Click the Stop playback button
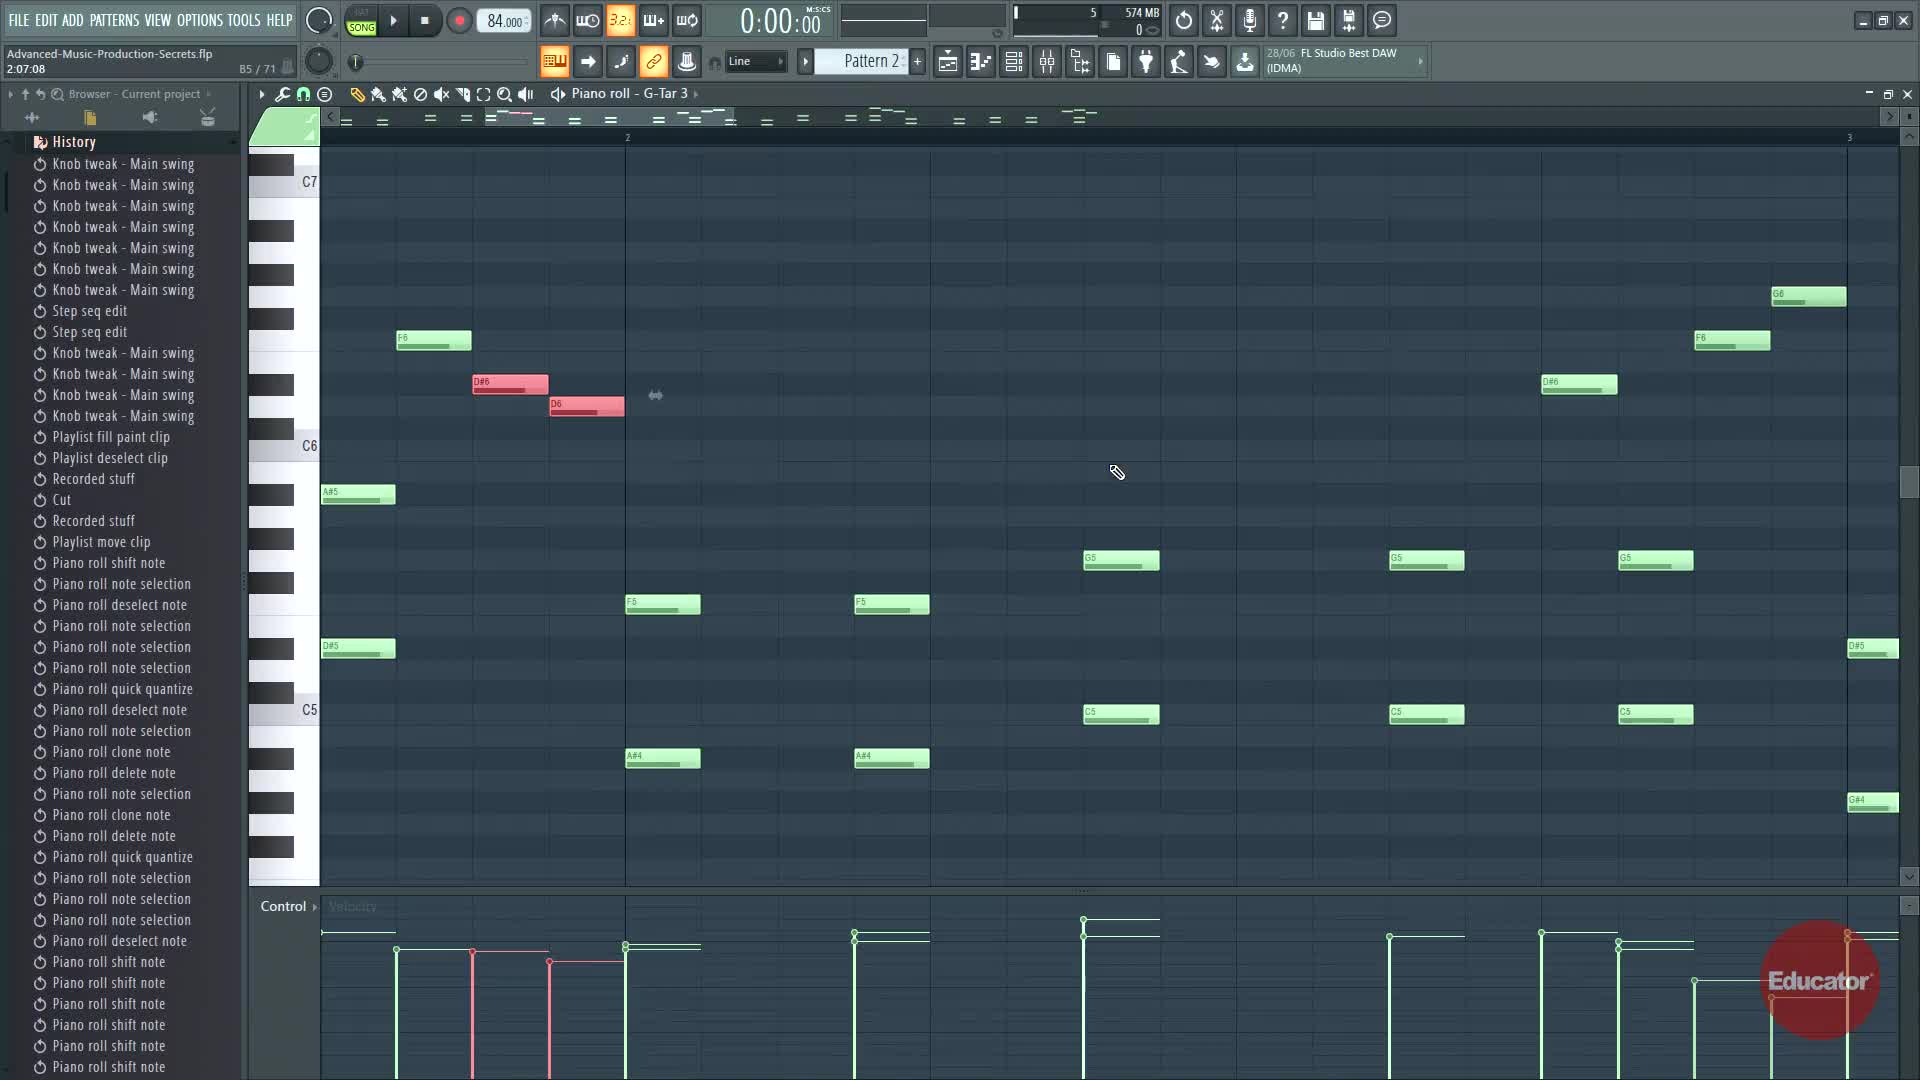The image size is (1920, 1080). coord(425,20)
